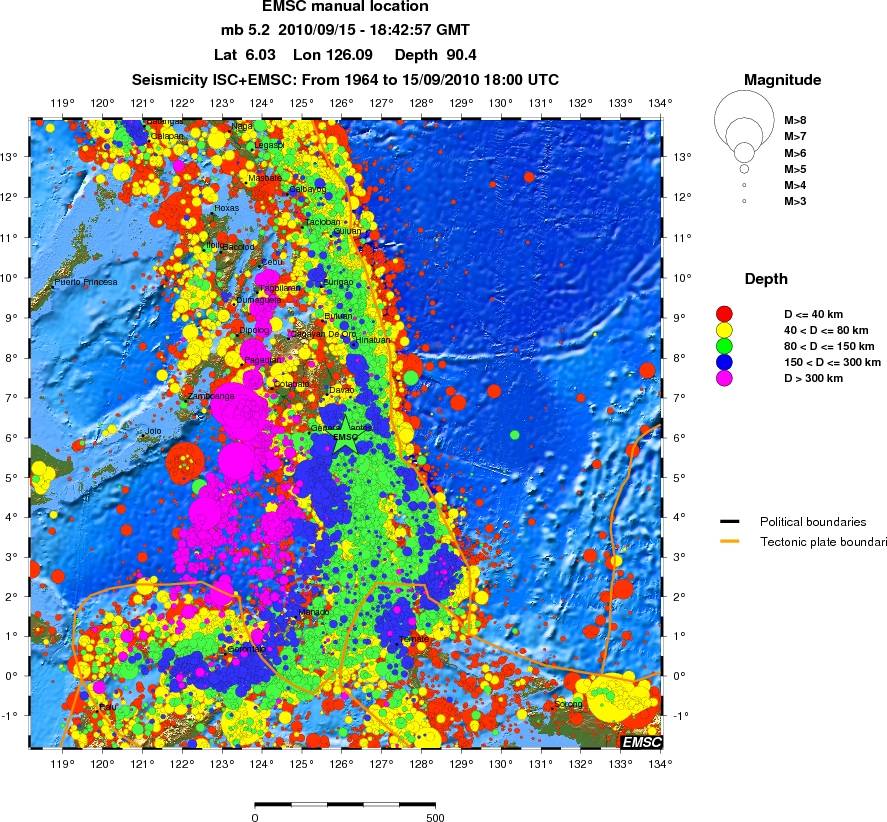Click the green depth legend circle
The image size is (887, 822).
[724, 346]
